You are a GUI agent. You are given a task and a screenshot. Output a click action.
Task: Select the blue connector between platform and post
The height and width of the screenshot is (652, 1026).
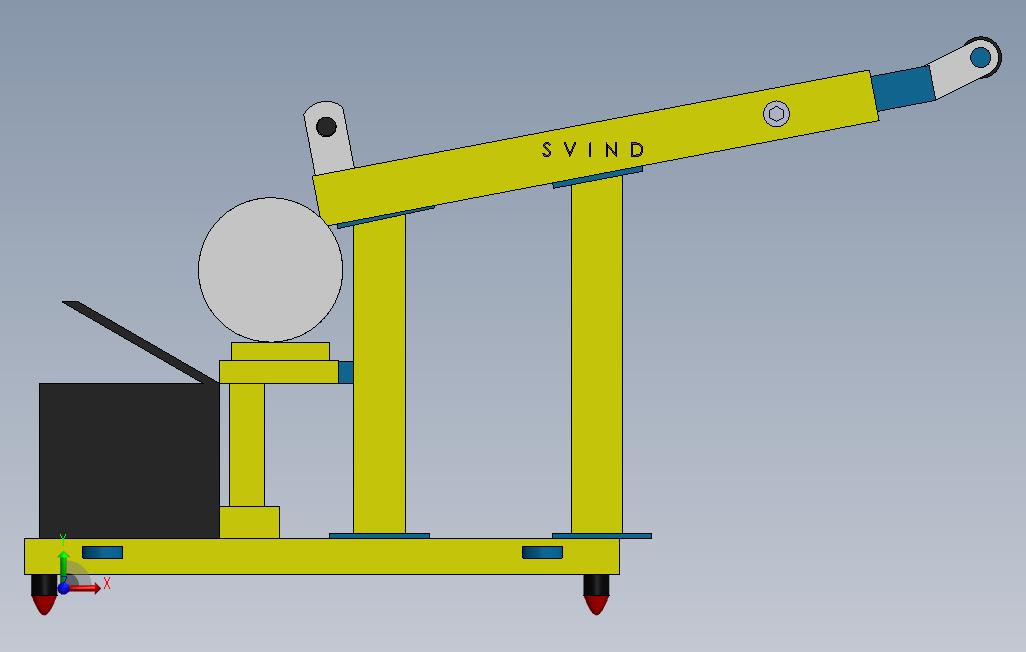pyautogui.click(x=345, y=372)
